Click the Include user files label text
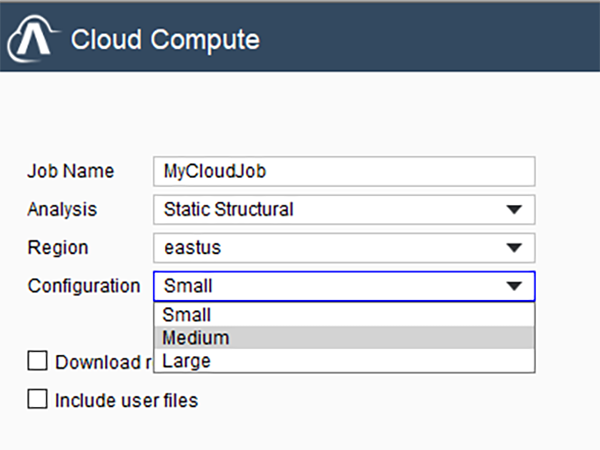 click(x=126, y=401)
